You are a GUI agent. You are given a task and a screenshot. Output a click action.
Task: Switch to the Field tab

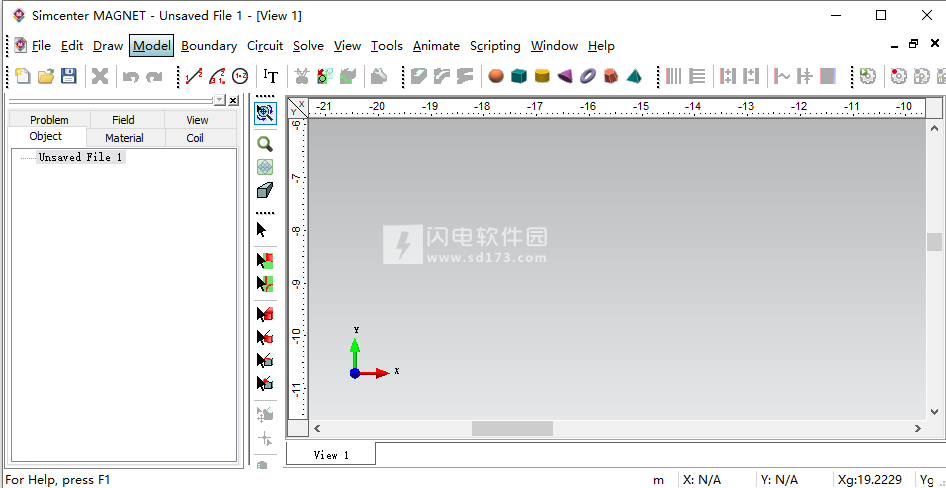point(123,120)
